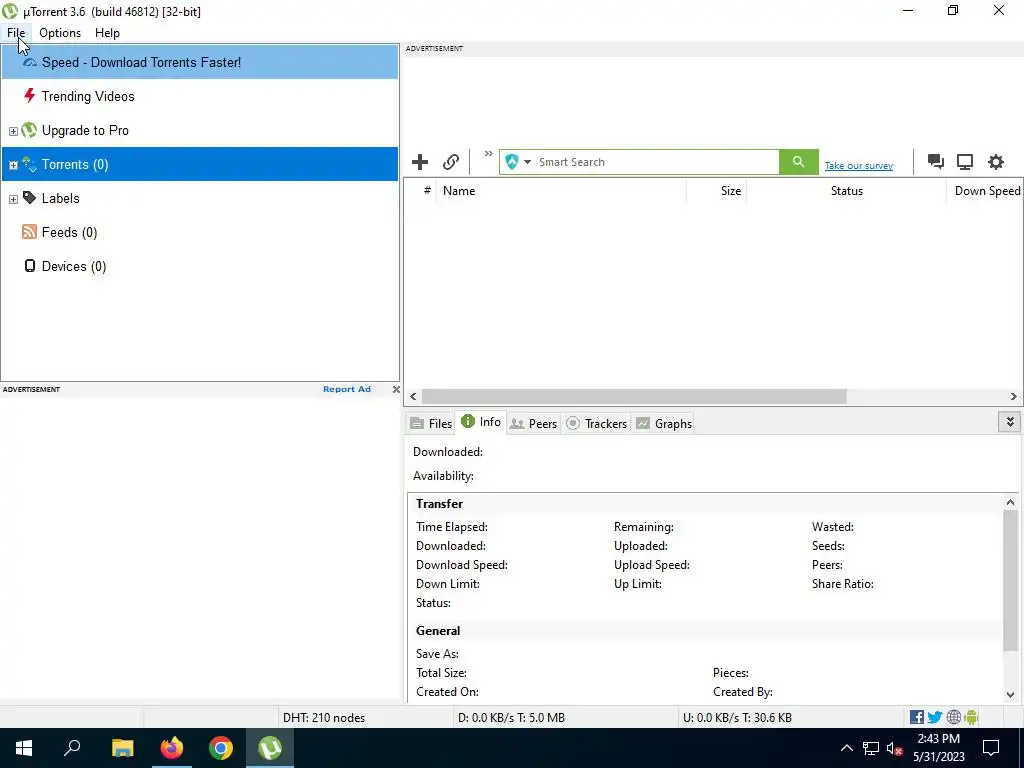The image size is (1024, 768).
Task: Launch Google Chrome from the taskbar
Action: [221, 748]
